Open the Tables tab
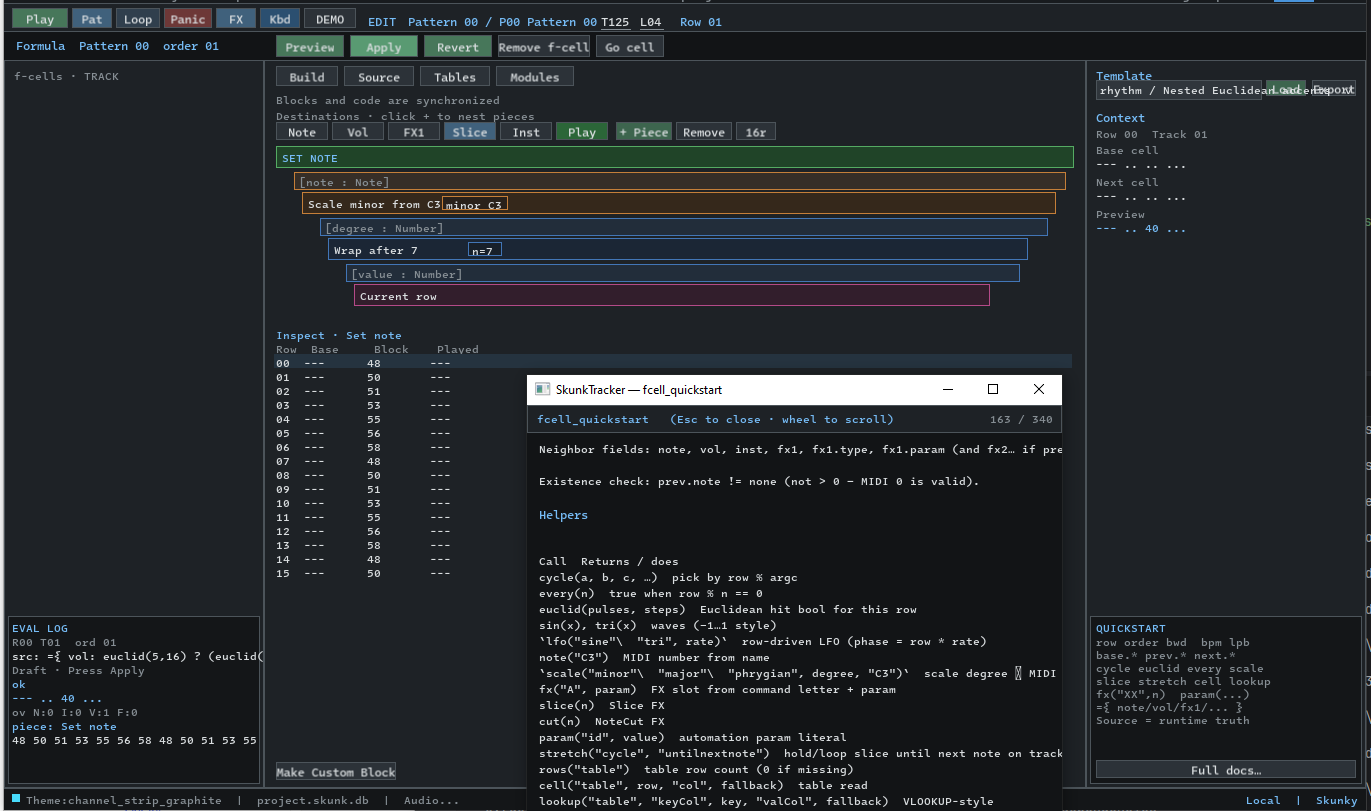The height and width of the screenshot is (811, 1371). 455,77
